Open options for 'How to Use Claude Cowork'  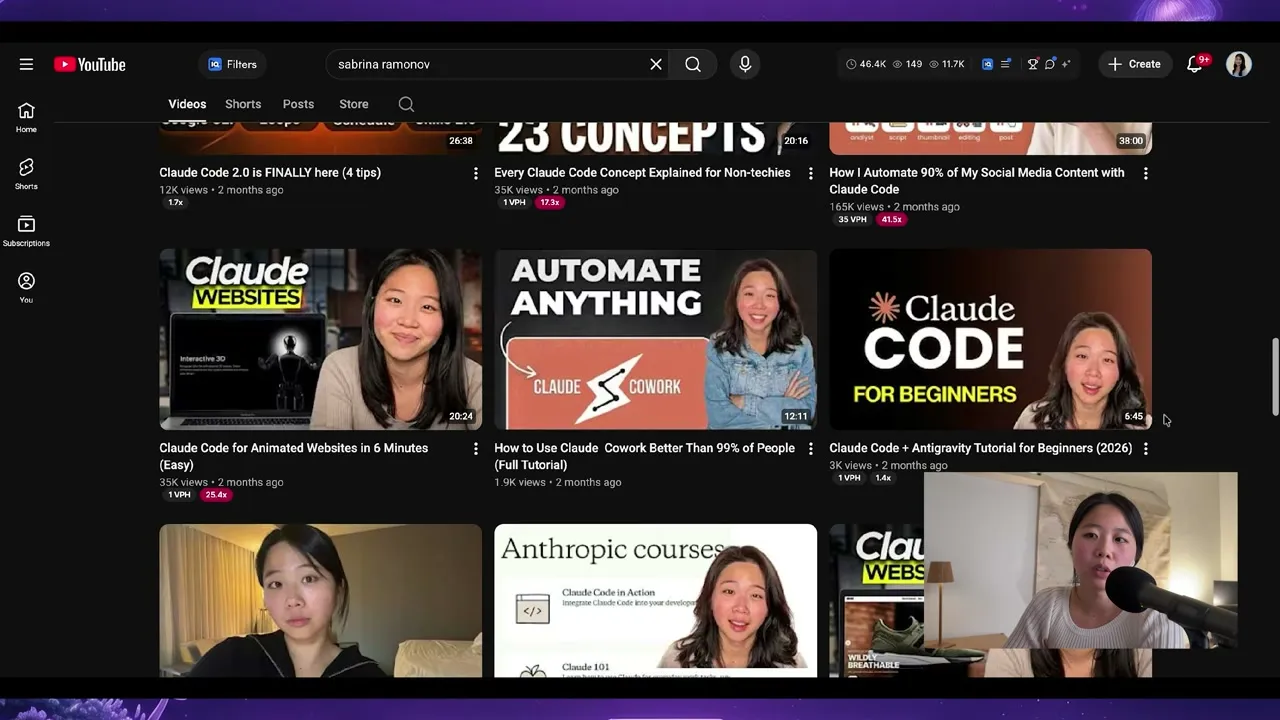tap(811, 449)
